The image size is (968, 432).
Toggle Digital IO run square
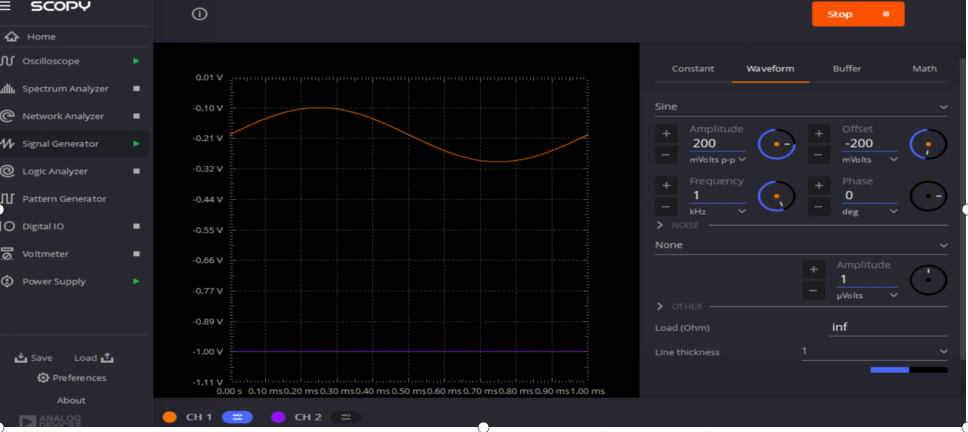pyautogui.click(x=136, y=226)
